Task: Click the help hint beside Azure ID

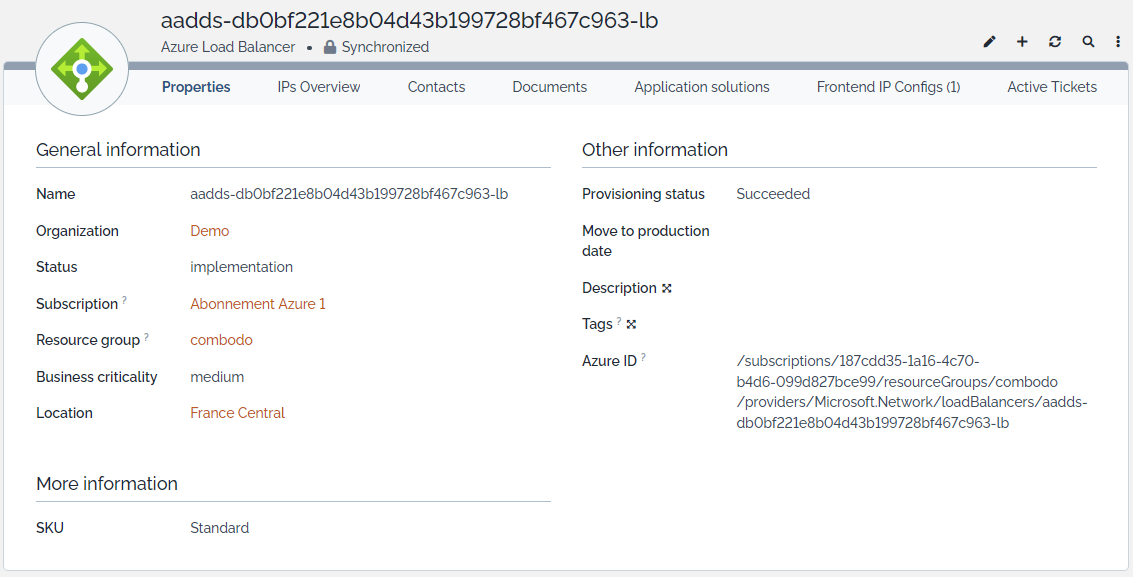Action: 643,357
